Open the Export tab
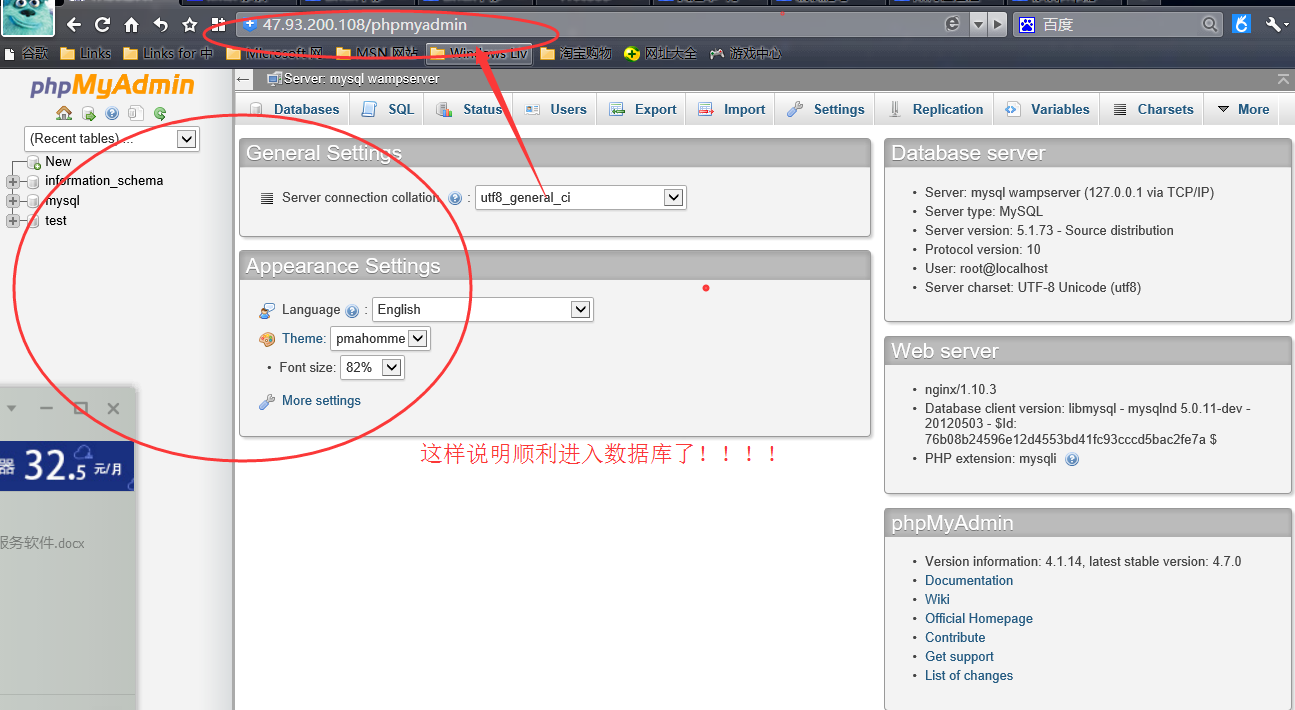The height and width of the screenshot is (710, 1295). click(643, 110)
